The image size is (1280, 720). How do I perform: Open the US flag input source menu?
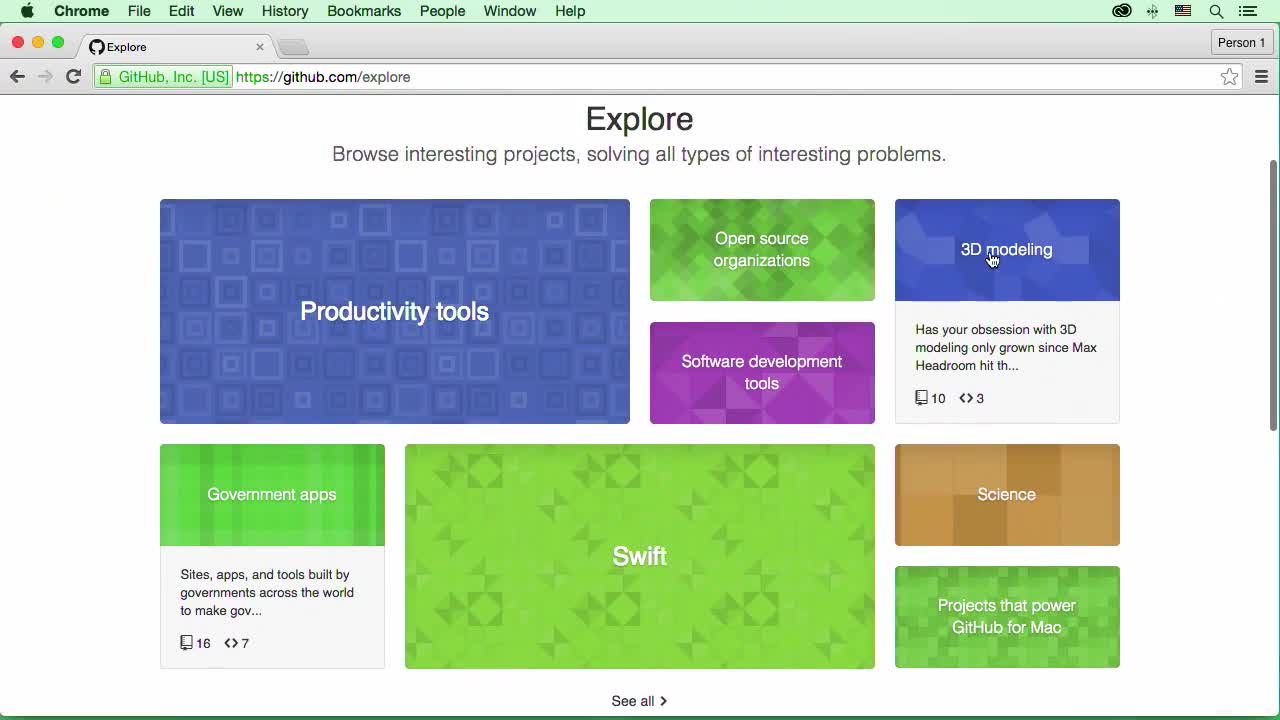1183,11
